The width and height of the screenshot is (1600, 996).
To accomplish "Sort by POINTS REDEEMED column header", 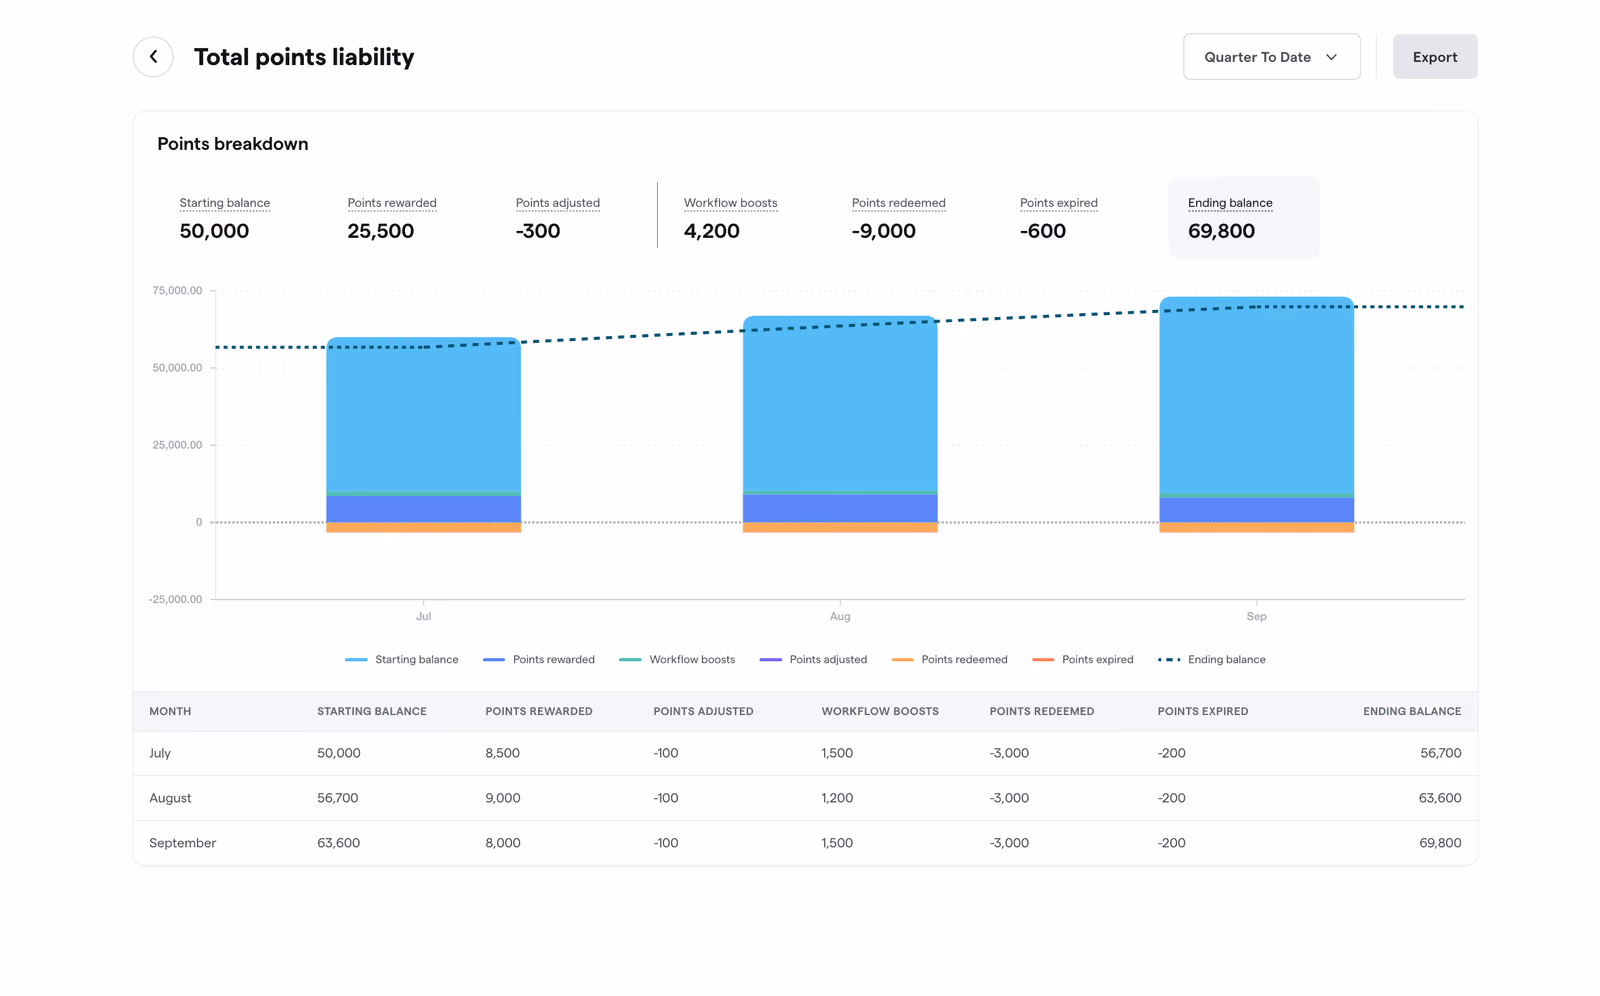I will pyautogui.click(x=1042, y=712).
